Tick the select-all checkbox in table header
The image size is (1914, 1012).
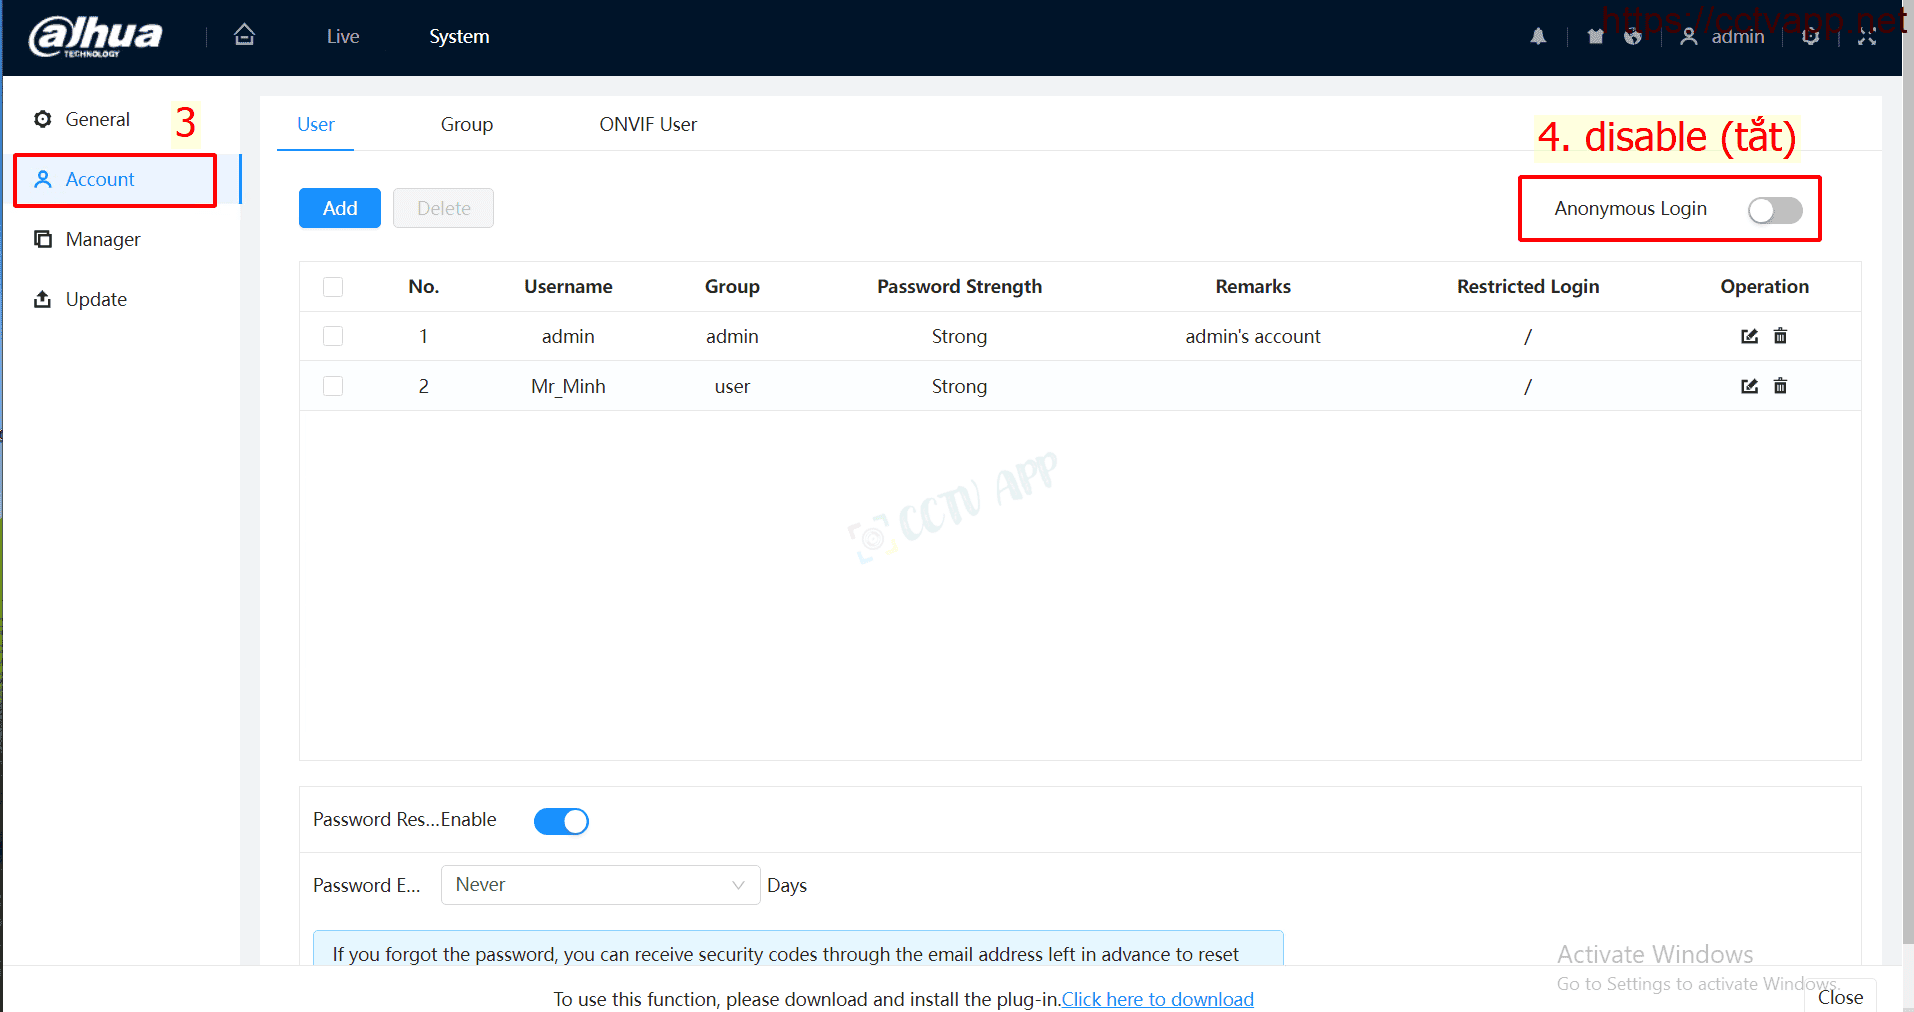pos(333,287)
